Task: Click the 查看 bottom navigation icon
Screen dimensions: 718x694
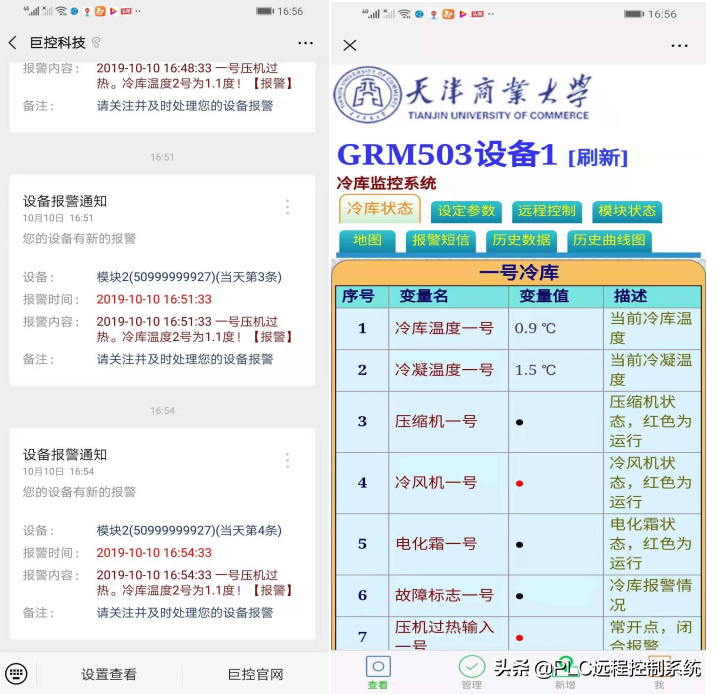Action: [x=378, y=672]
